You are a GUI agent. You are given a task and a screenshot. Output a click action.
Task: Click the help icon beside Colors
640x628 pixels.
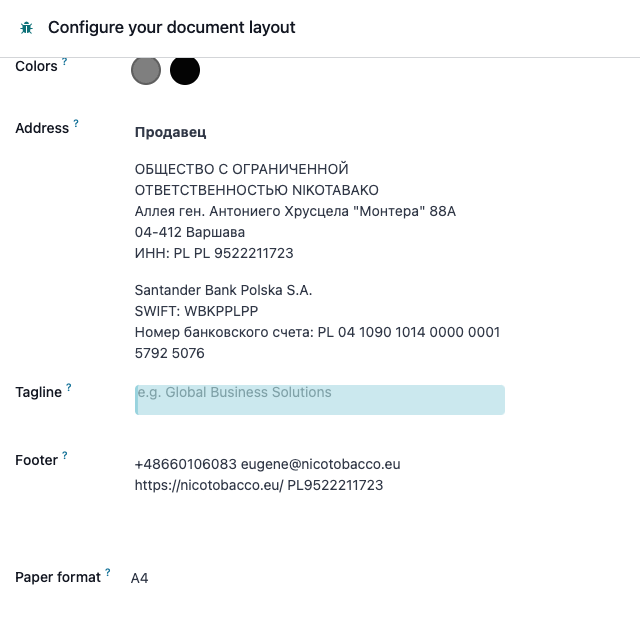pyautogui.click(x=64, y=61)
